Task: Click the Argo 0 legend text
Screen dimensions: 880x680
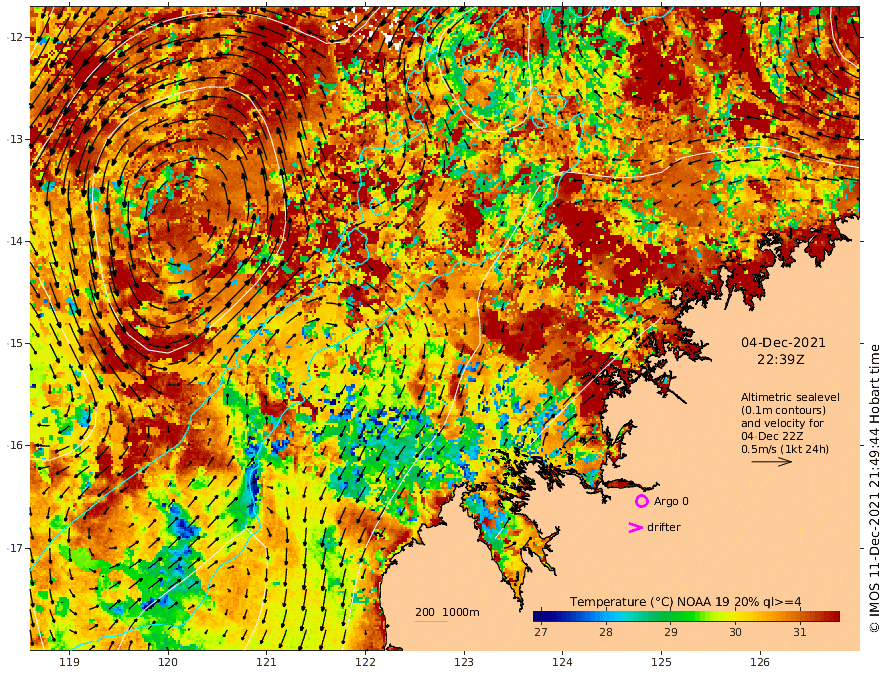Action: pos(671,501)
